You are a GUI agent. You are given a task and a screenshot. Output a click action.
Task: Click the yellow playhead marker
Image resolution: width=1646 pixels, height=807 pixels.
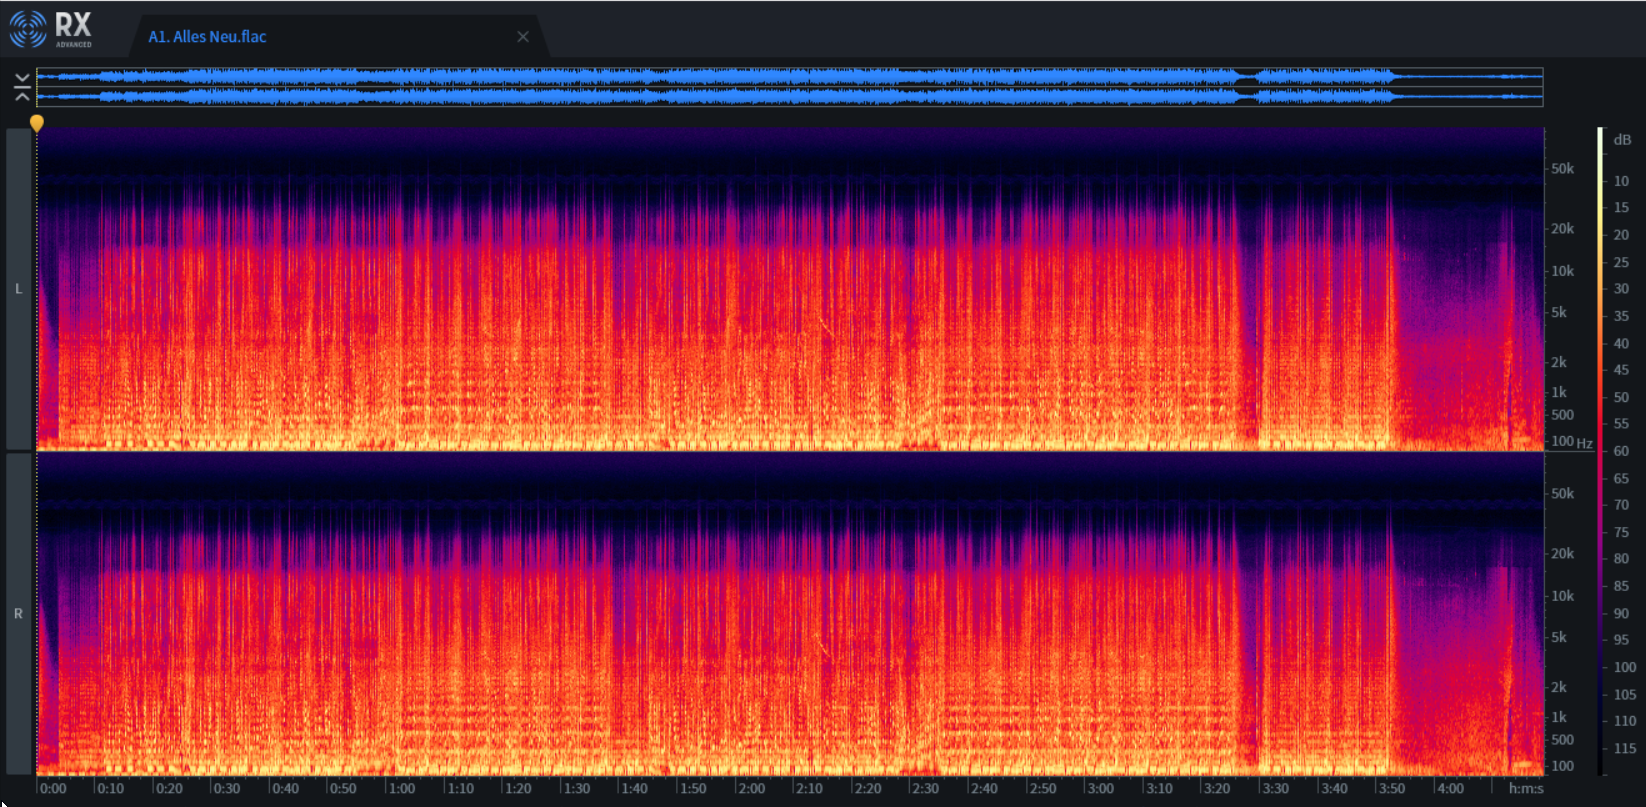point(37,123)
